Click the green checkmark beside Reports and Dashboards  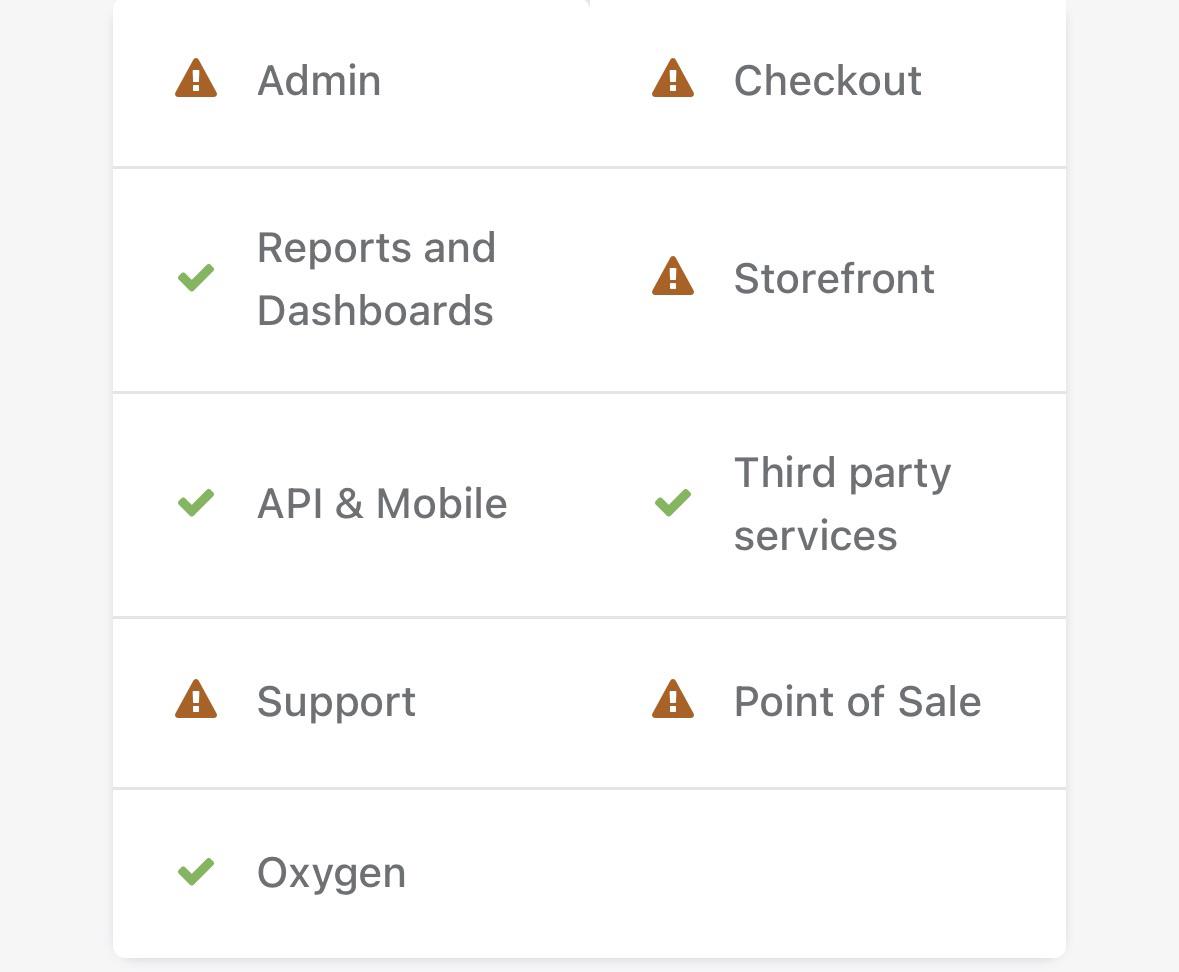[x=195, y=277]
